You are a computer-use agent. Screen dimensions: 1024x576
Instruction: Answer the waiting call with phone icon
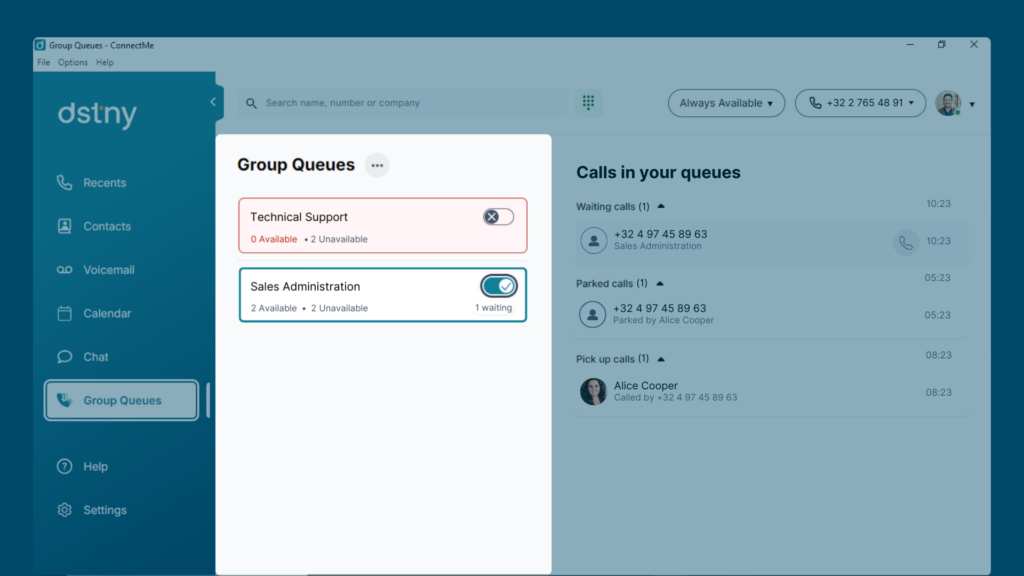point(906,242)
